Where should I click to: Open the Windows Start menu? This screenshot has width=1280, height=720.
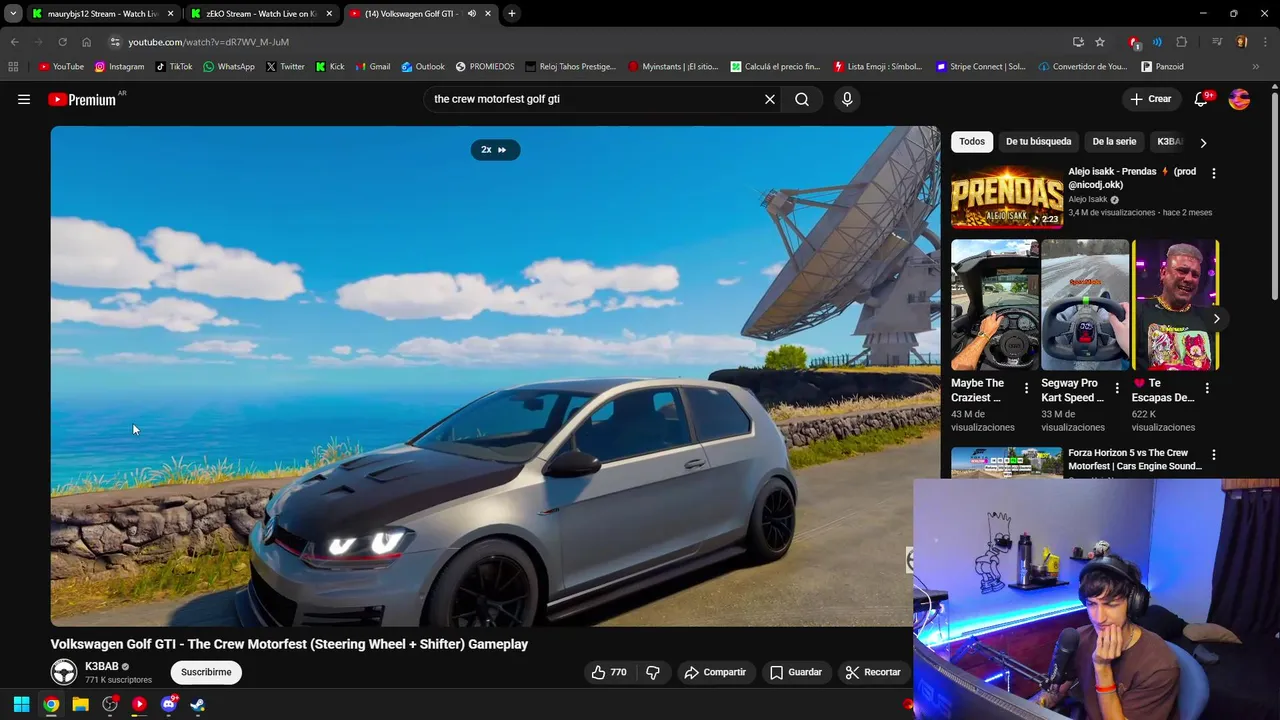point(21,705)
